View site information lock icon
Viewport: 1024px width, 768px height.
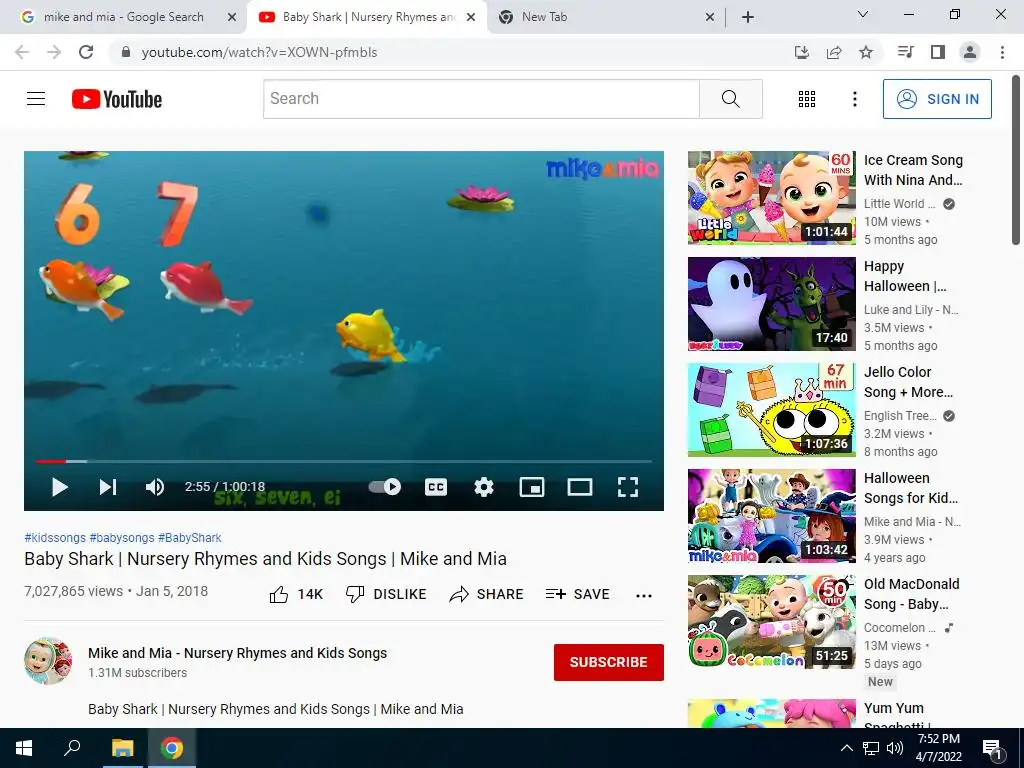point(126,52)
